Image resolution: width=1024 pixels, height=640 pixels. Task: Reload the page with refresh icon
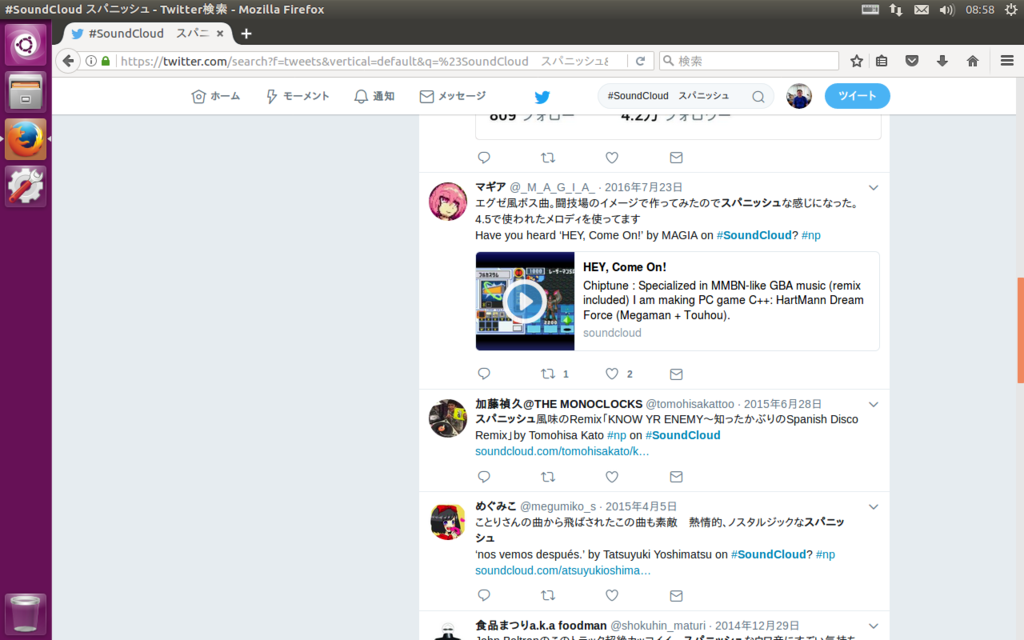[640, 61]
